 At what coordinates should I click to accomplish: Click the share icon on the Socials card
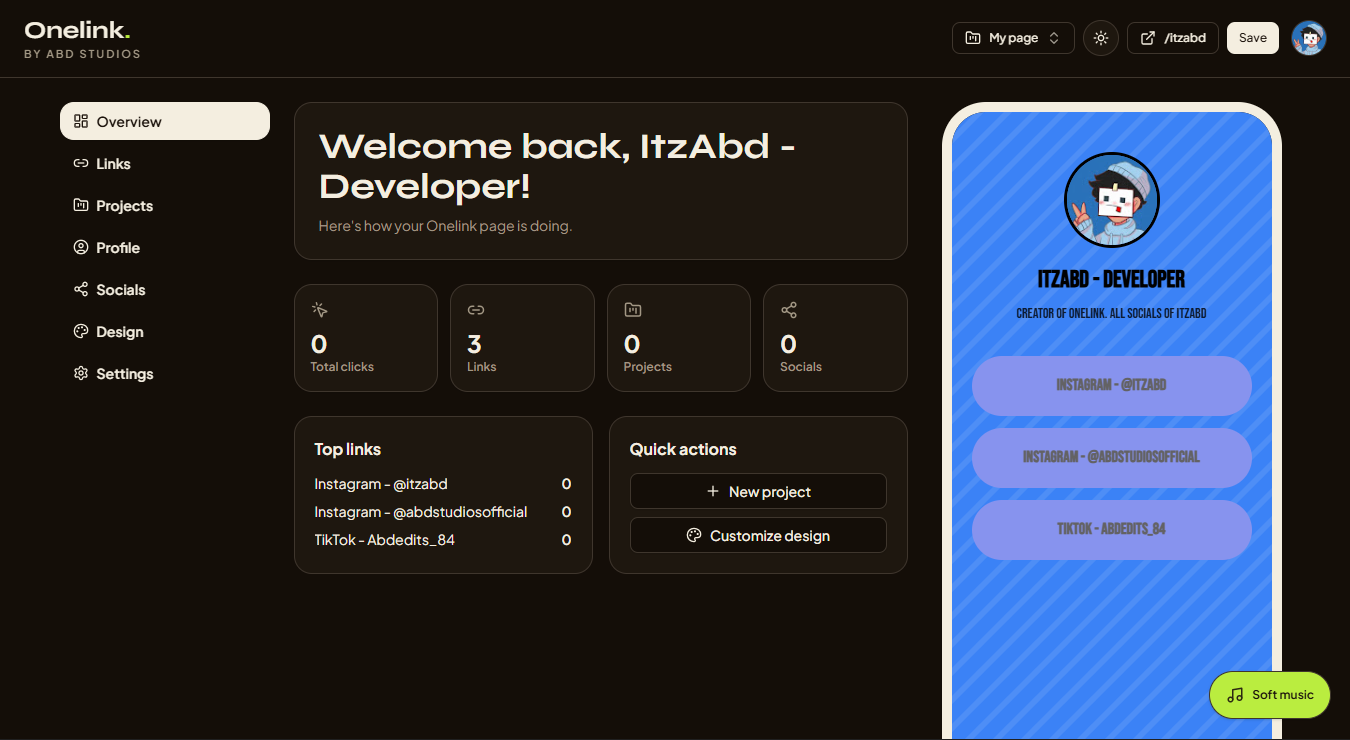(789, 310)
